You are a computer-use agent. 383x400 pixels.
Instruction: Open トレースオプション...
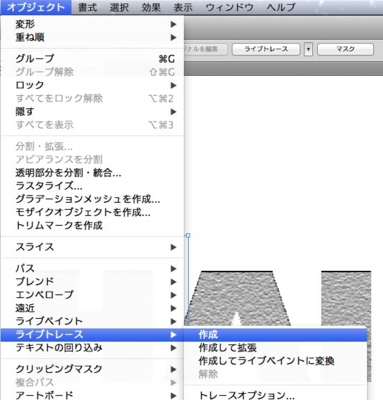tap(275, 395)
